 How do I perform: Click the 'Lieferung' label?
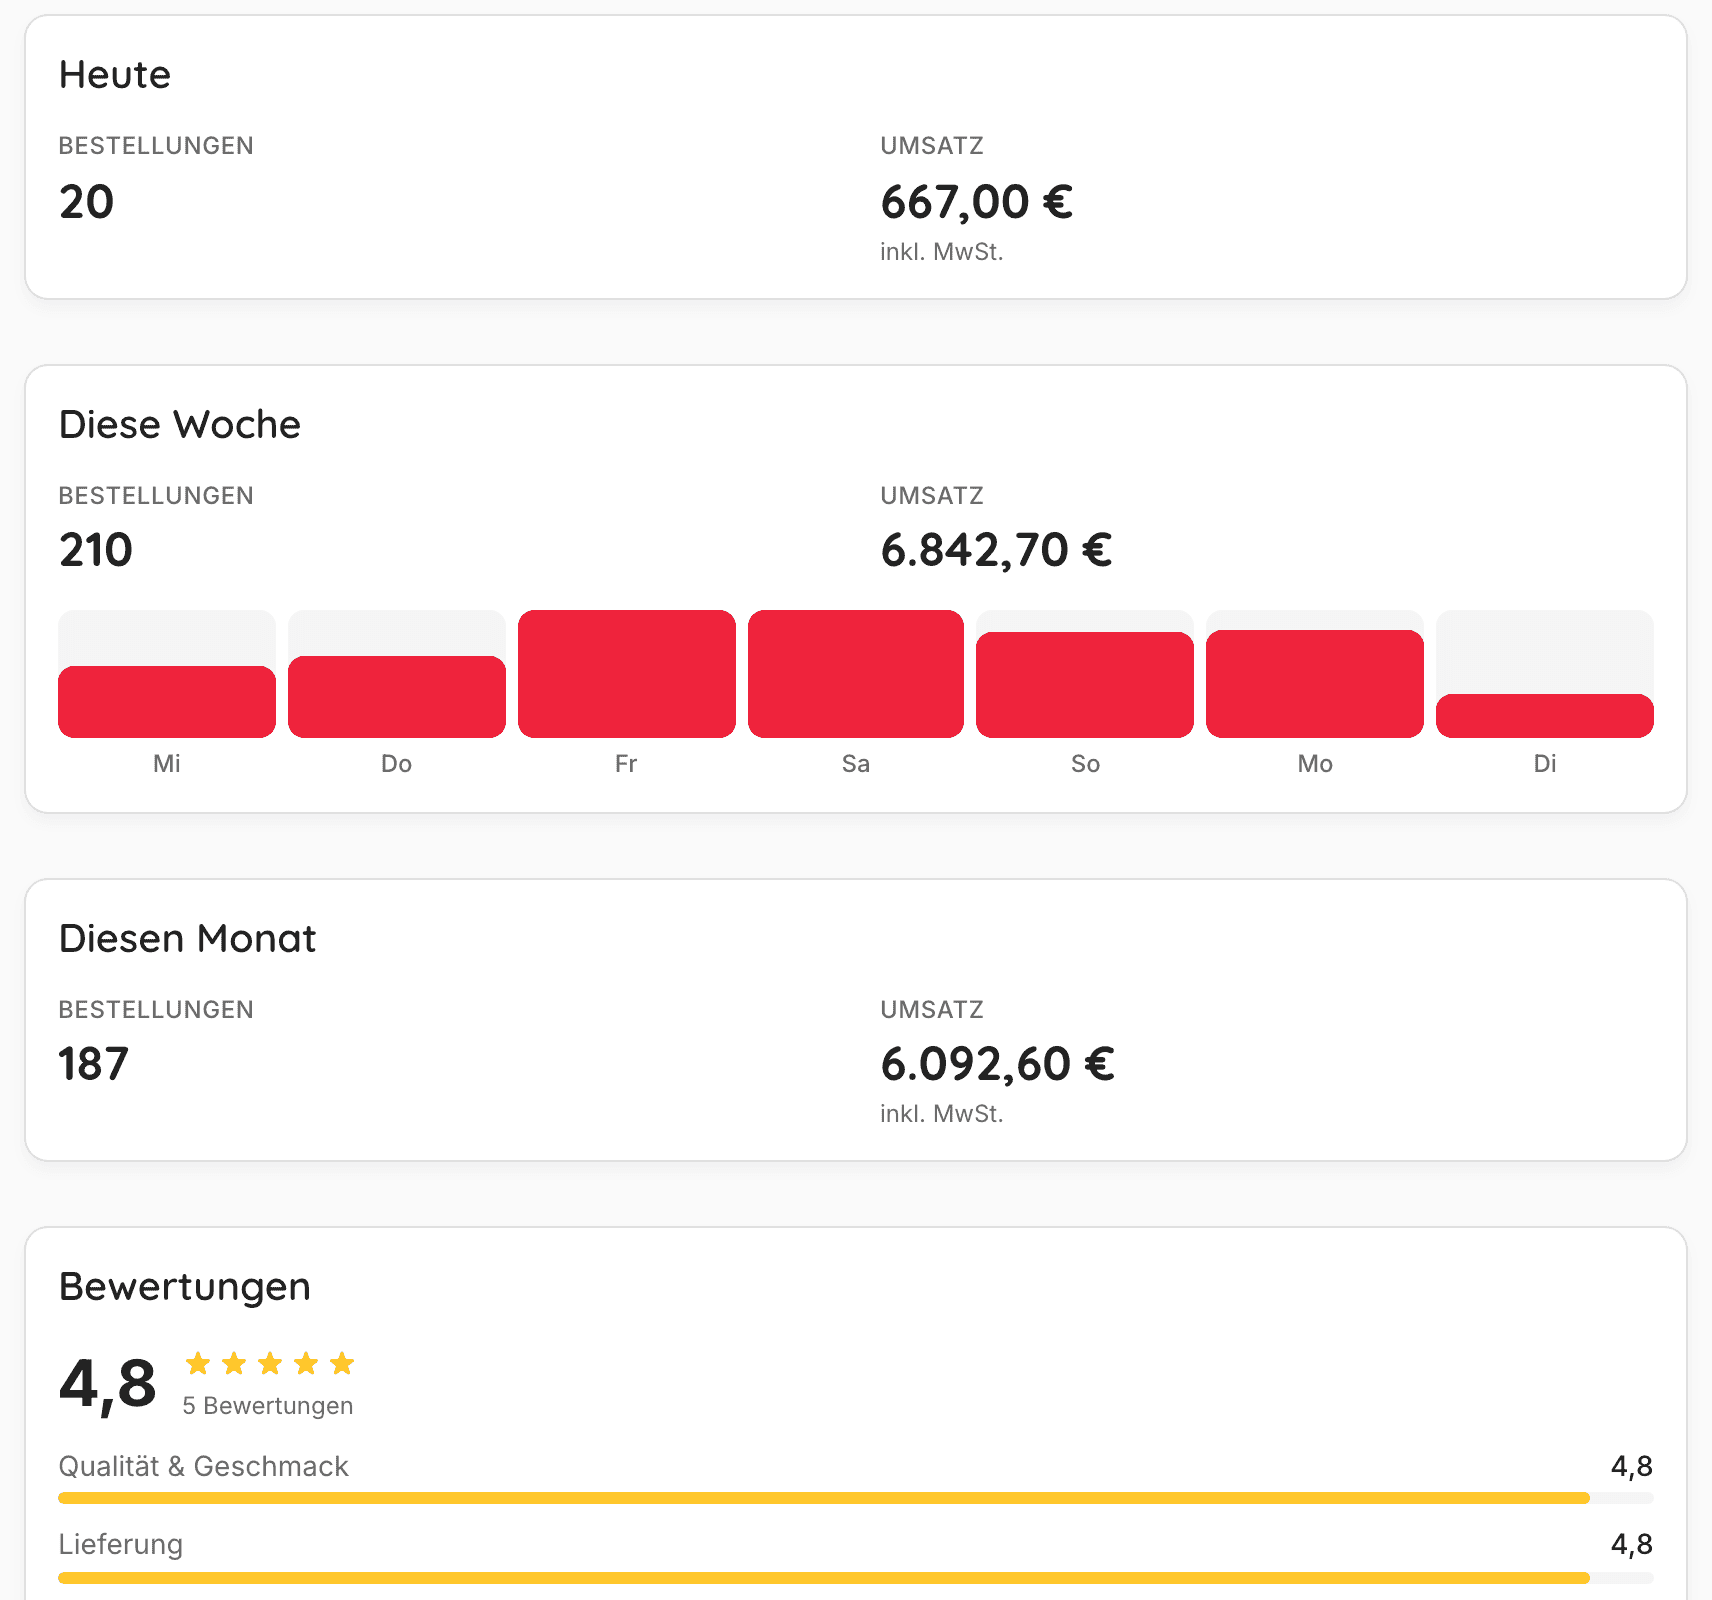coord(121,1545)
